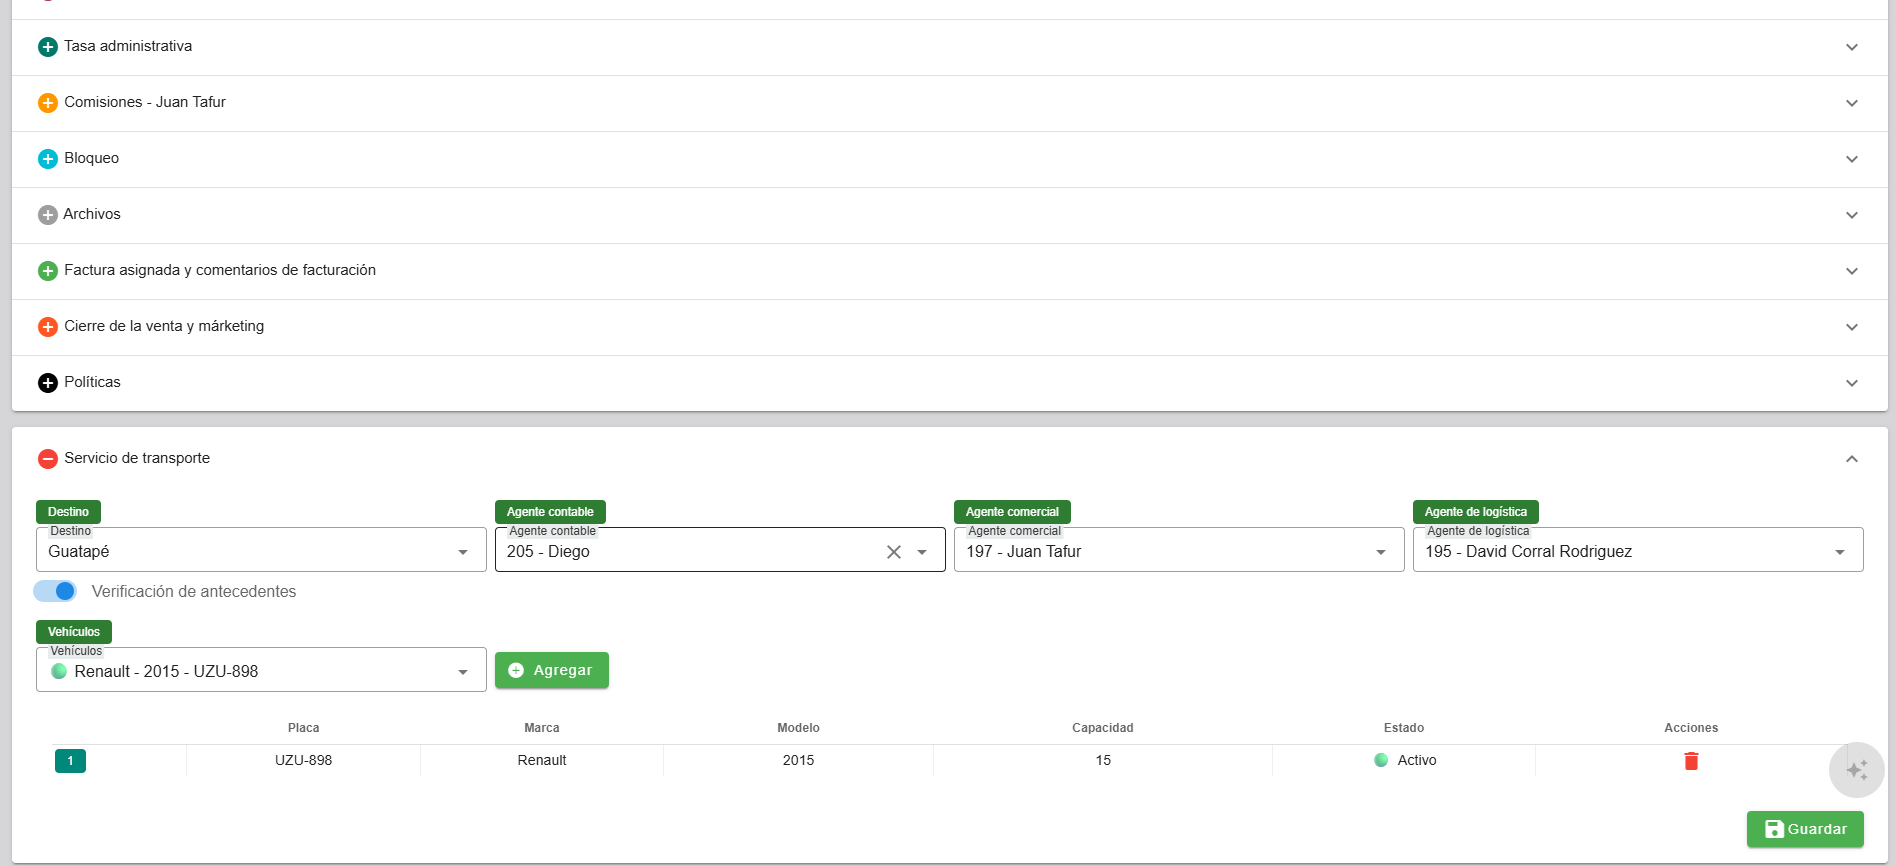Clear the Agente contable selection
The height and width of the screenshot is (866, 1896).
click(x=894, y=552)
